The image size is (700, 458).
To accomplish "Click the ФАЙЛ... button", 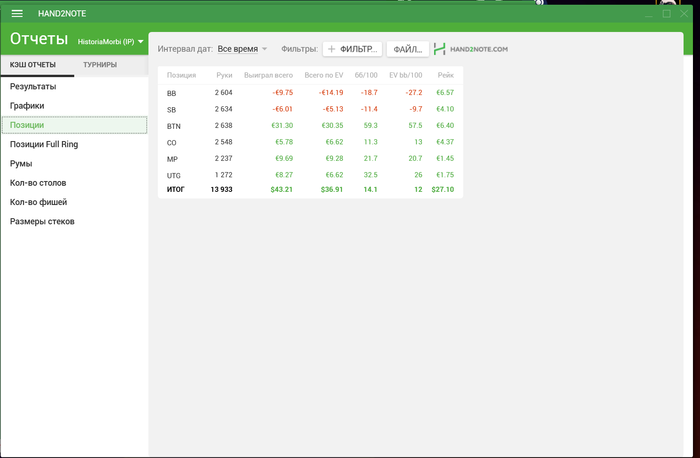I will (408, 49).
